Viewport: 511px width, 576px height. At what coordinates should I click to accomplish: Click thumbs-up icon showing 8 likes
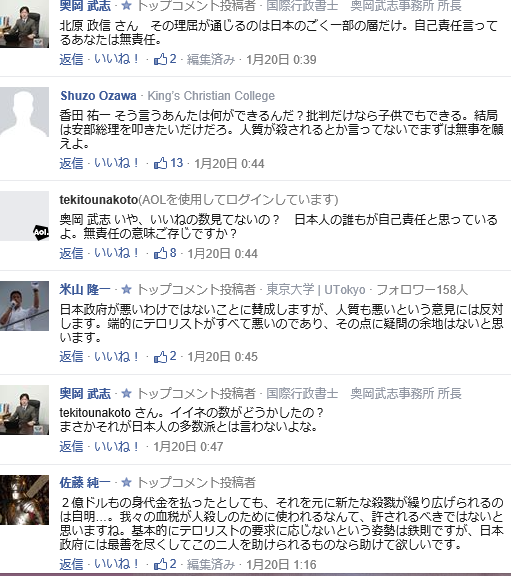161,253
